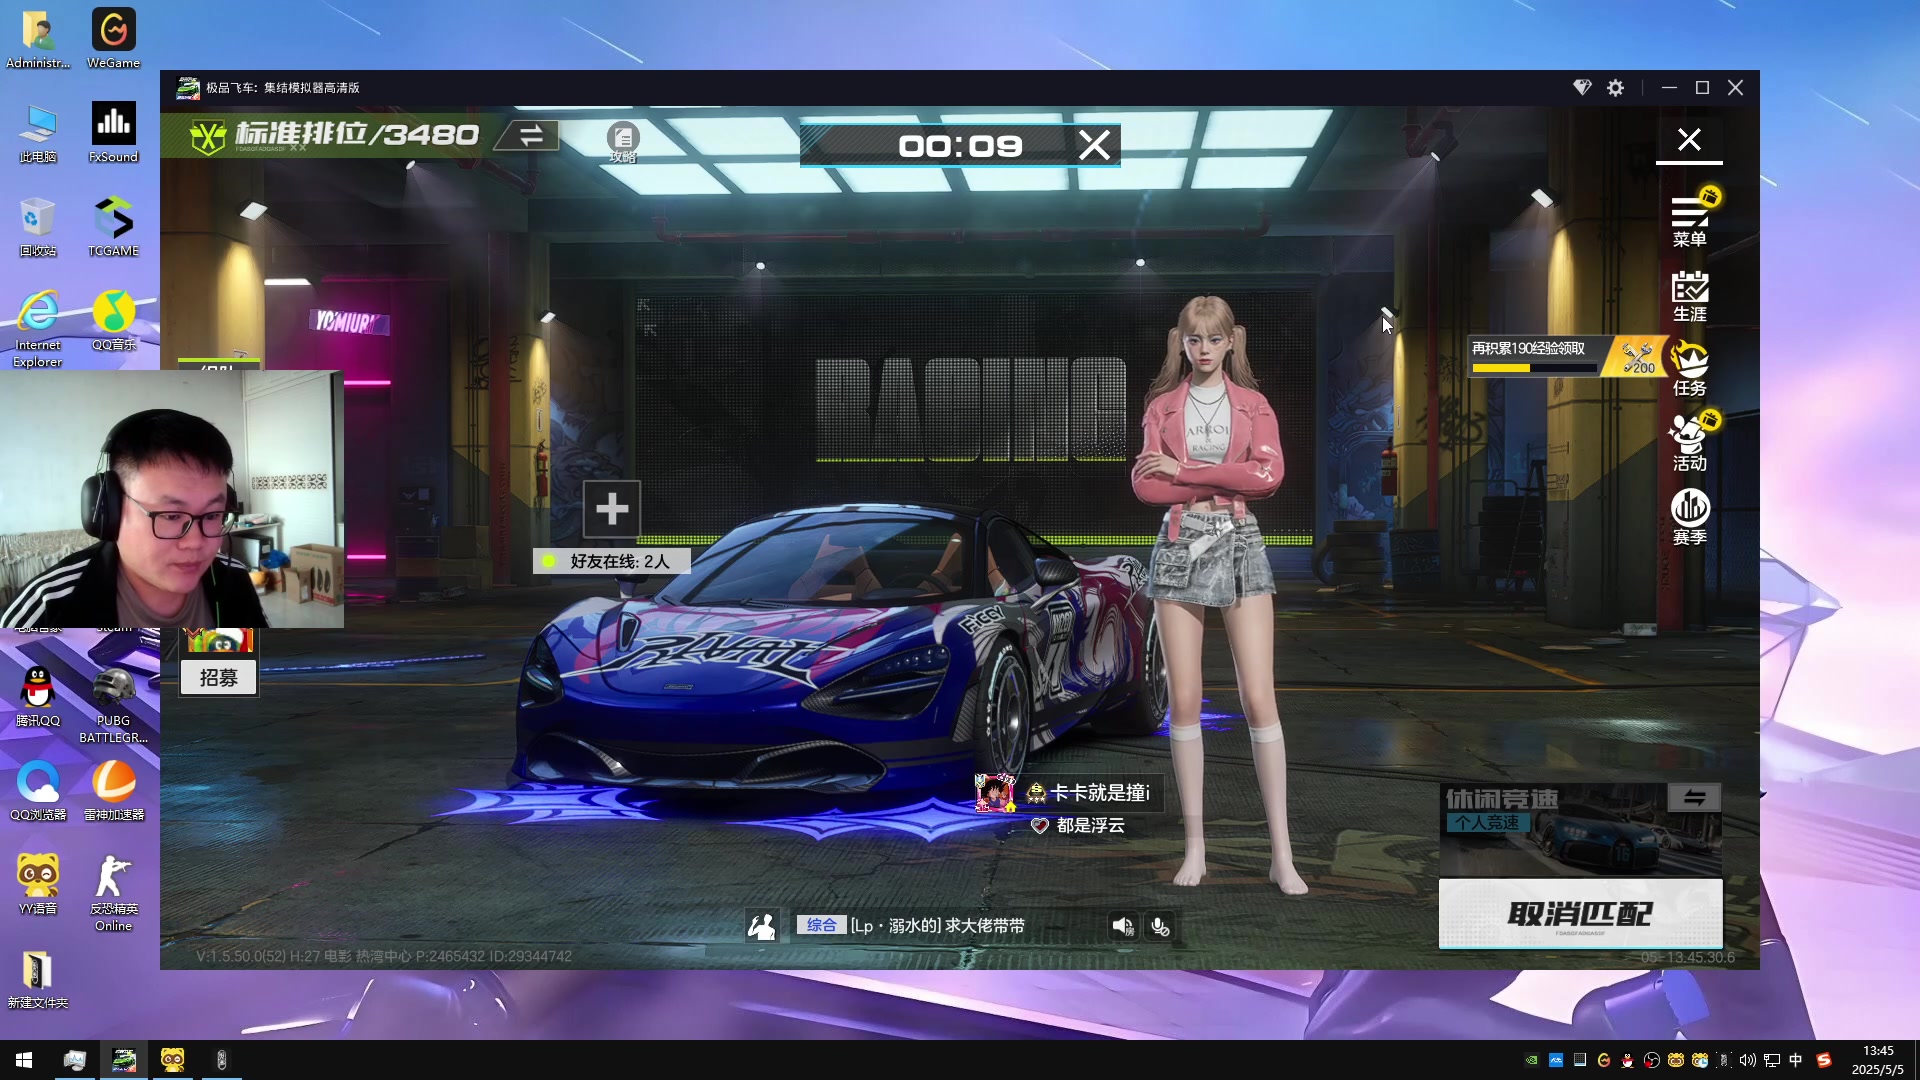The width and height of the screenshot is (1920, 1080).
Task: Open the 休闲竞速 个人竞速 mode card
Action: coord(1580,829)
